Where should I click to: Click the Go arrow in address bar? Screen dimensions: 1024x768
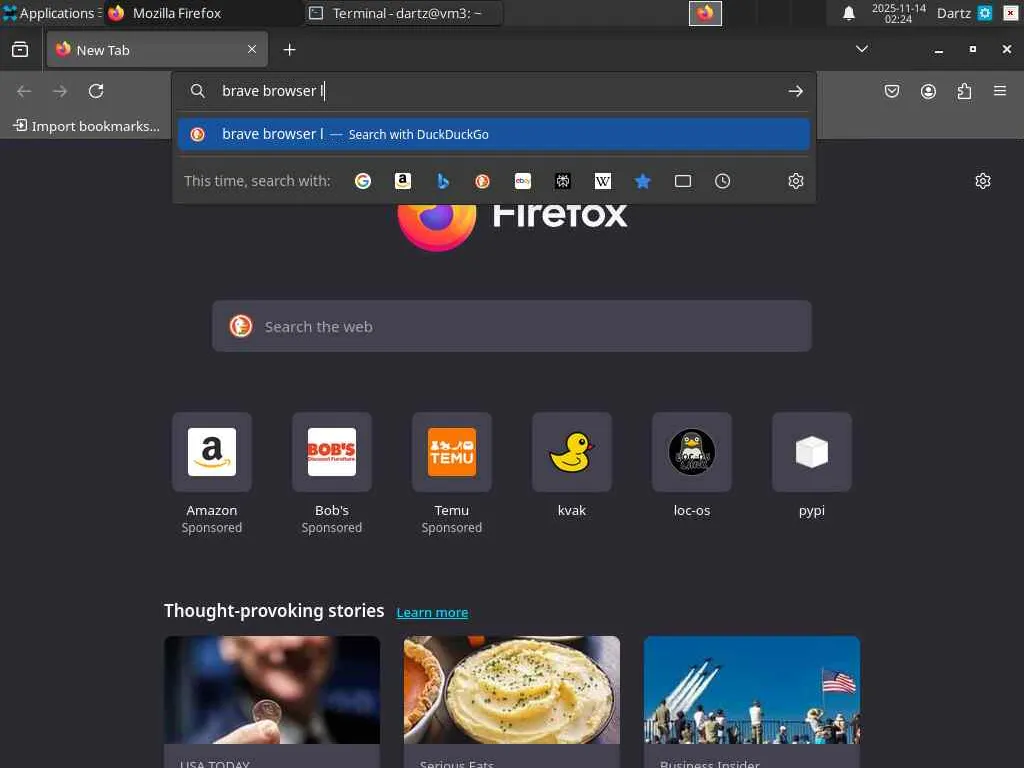click(x=795, y=91)
